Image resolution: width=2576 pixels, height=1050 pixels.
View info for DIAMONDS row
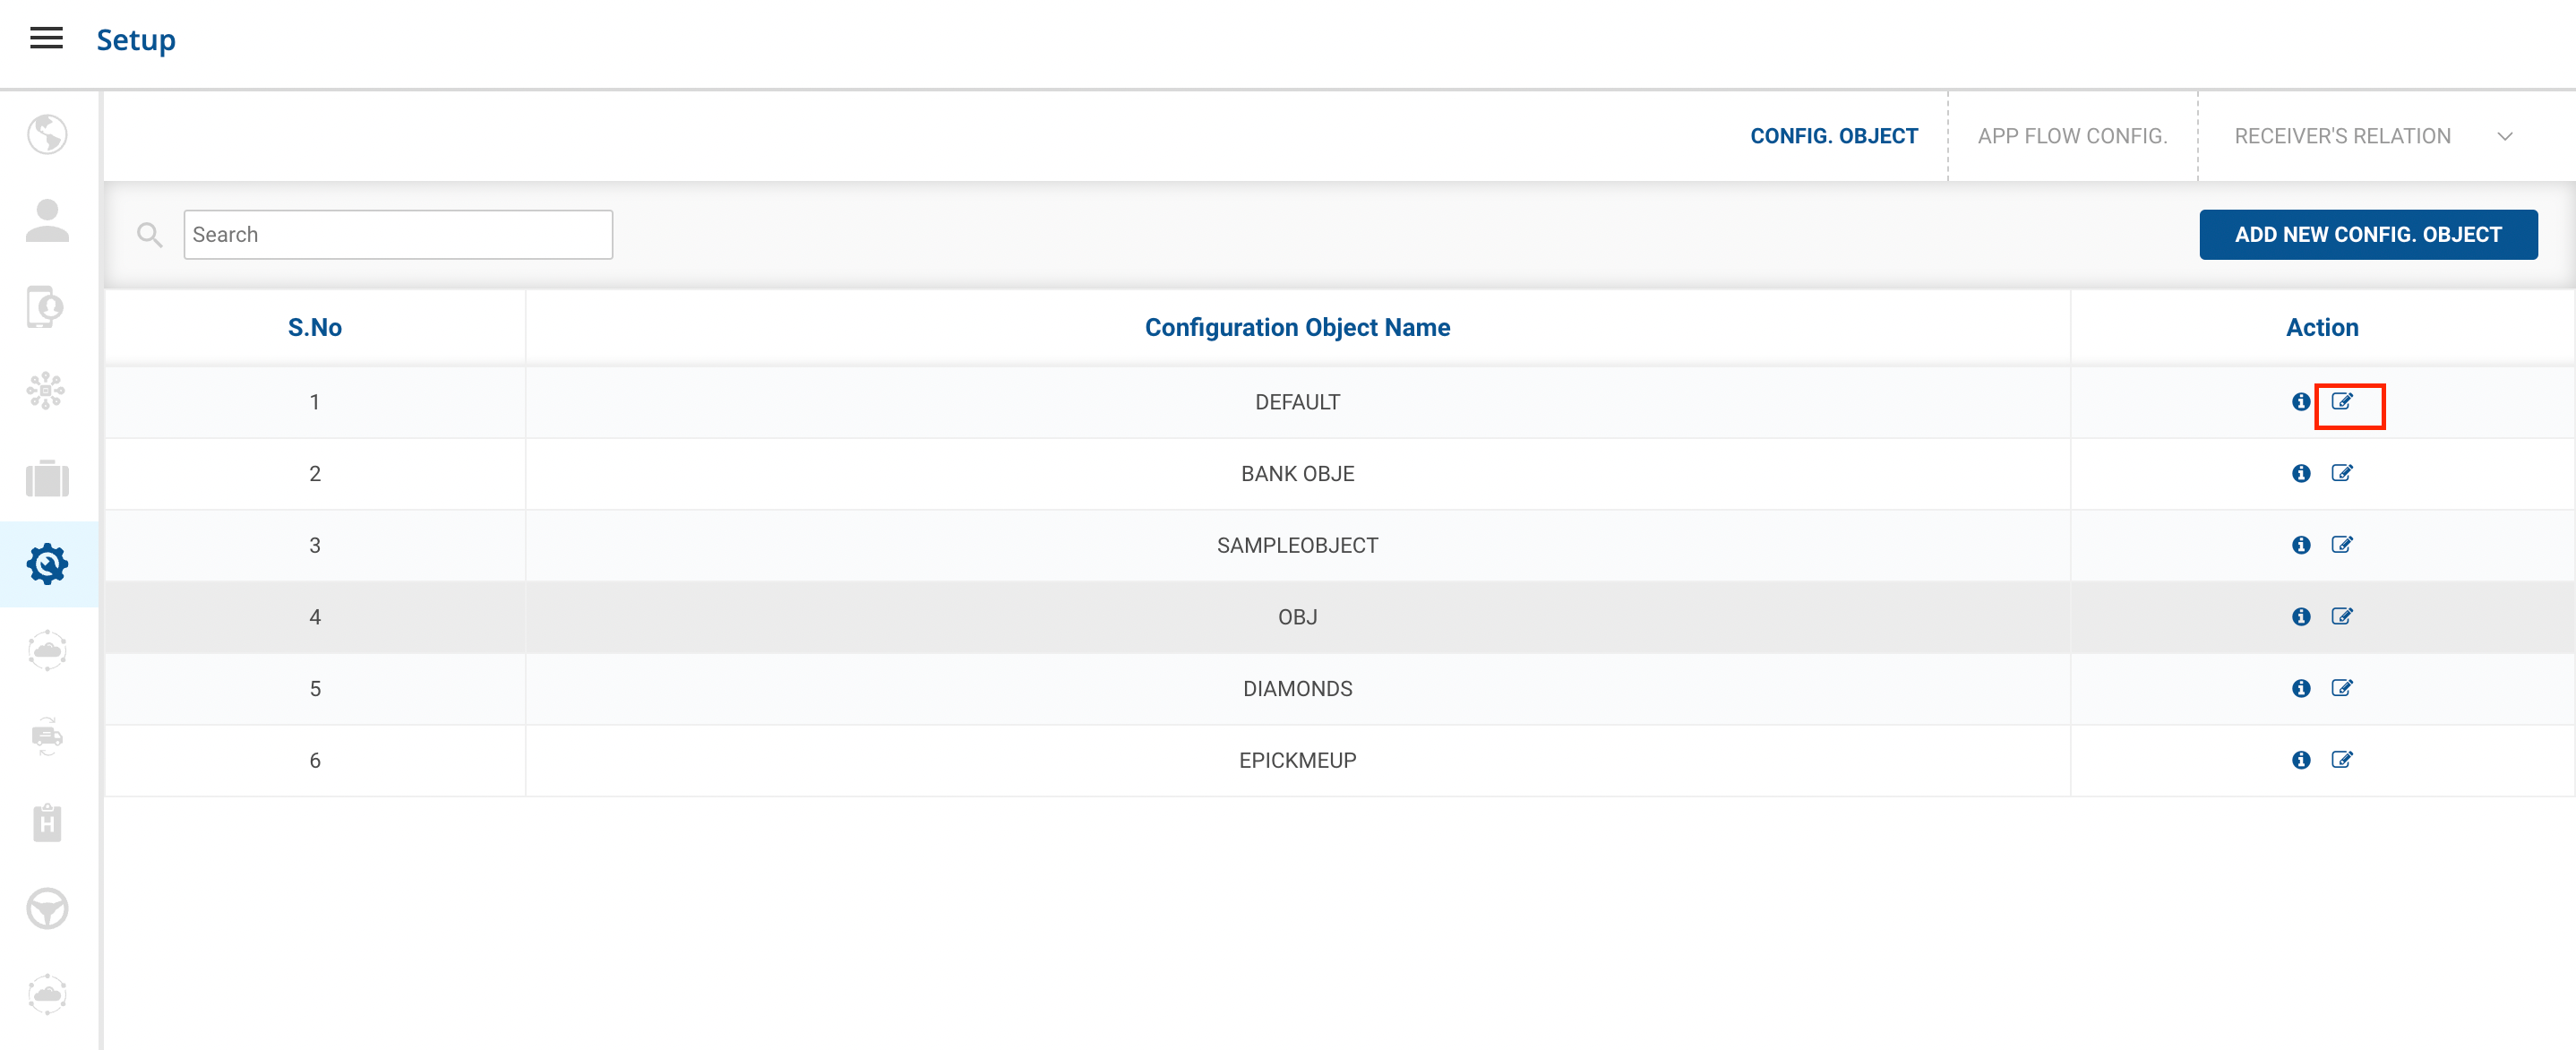pyautogui.click(x=2301, y=688)
